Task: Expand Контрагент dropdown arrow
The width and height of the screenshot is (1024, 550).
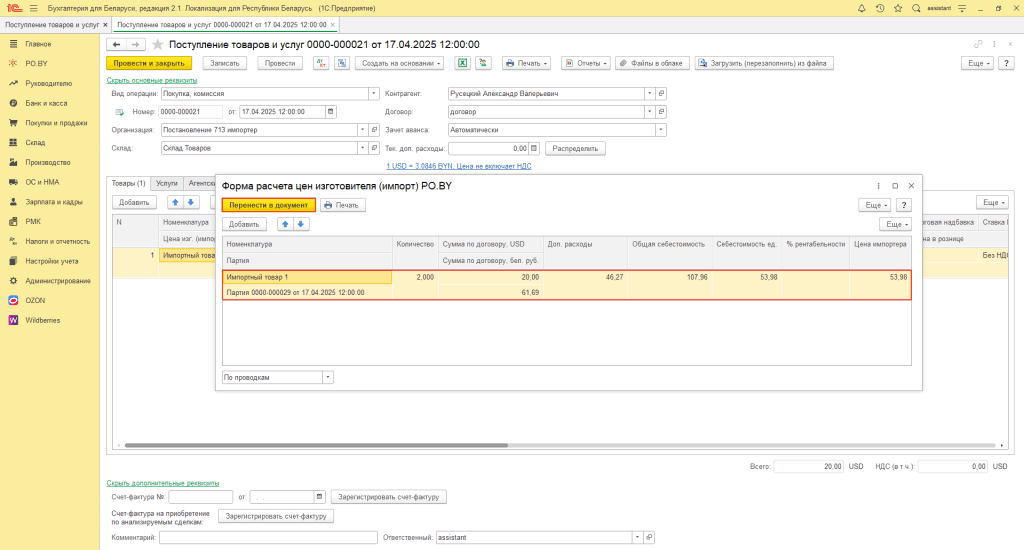Action: (x=649, y=93)
